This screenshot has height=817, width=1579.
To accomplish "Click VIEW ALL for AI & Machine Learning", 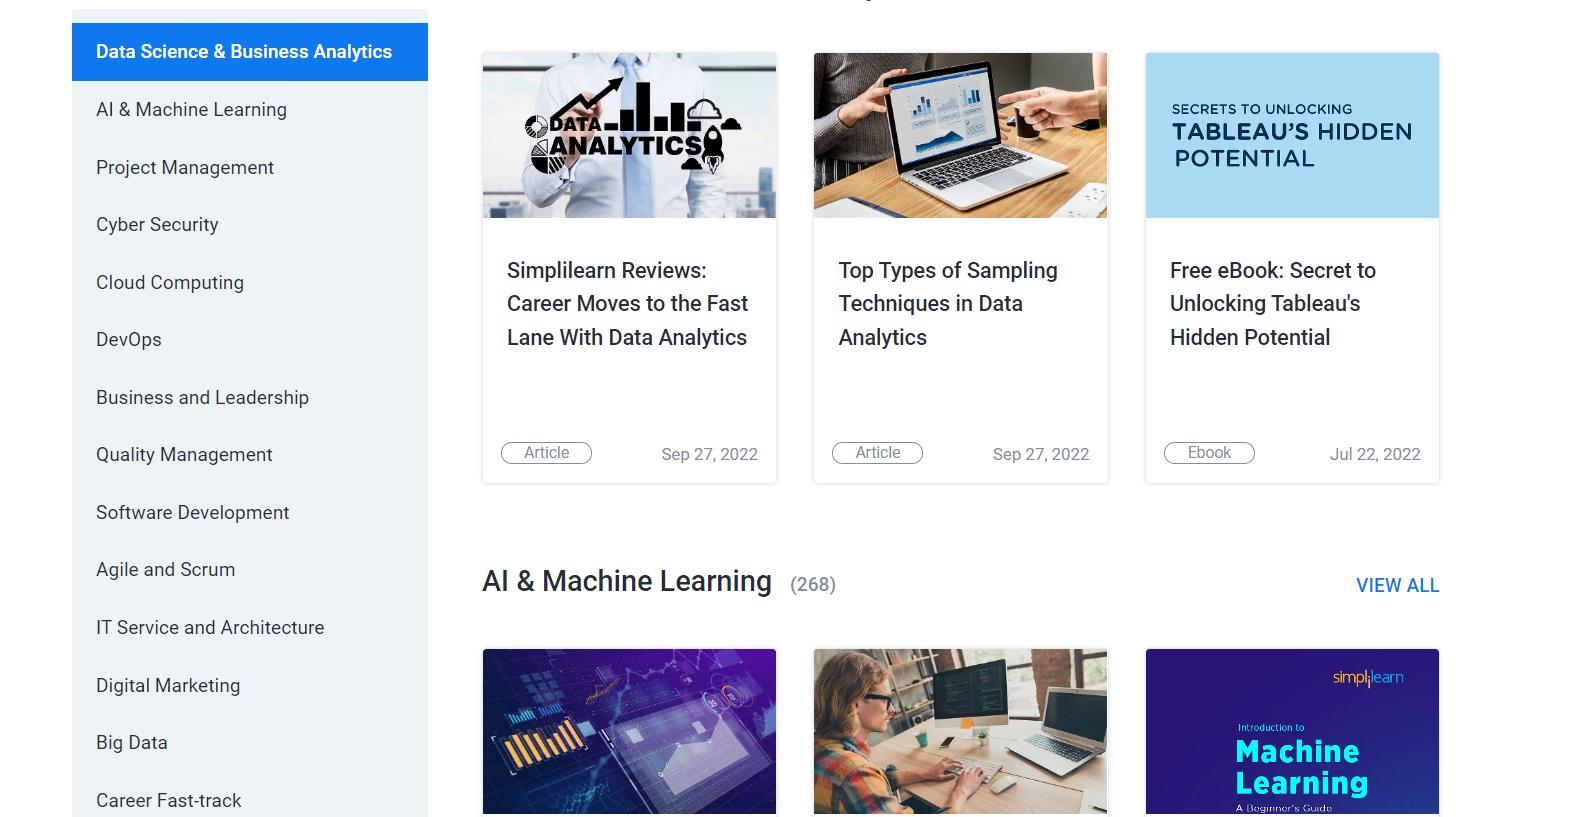I will tap(1397, 586).
